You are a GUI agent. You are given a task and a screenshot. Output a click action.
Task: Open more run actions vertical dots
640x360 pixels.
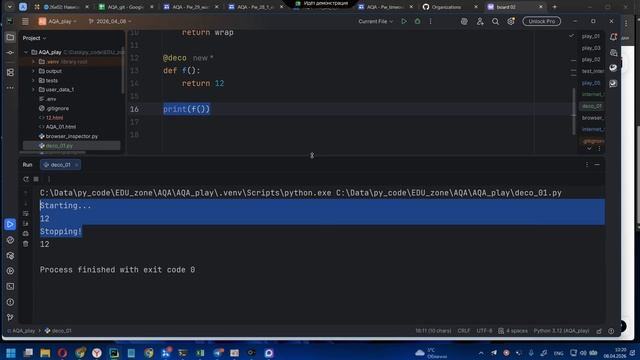[430, 21]
